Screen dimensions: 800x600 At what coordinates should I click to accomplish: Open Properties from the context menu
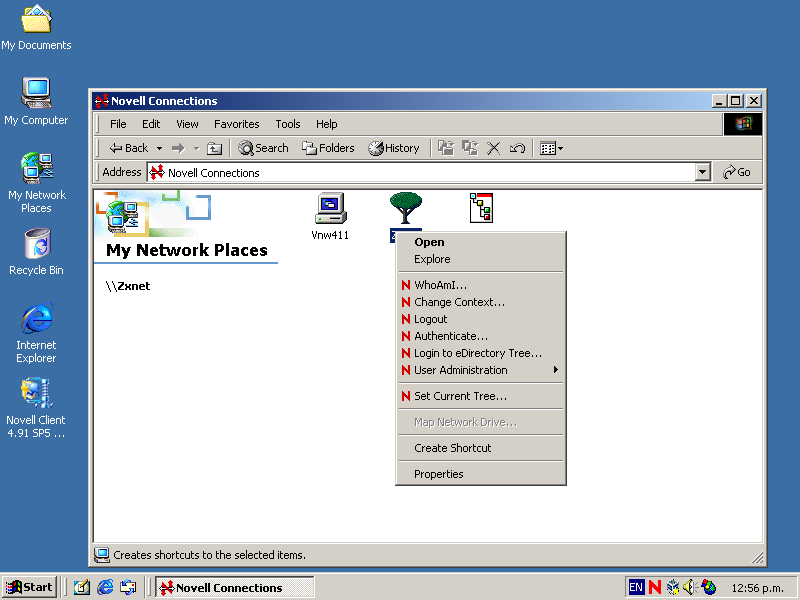(x=481, y=474)
